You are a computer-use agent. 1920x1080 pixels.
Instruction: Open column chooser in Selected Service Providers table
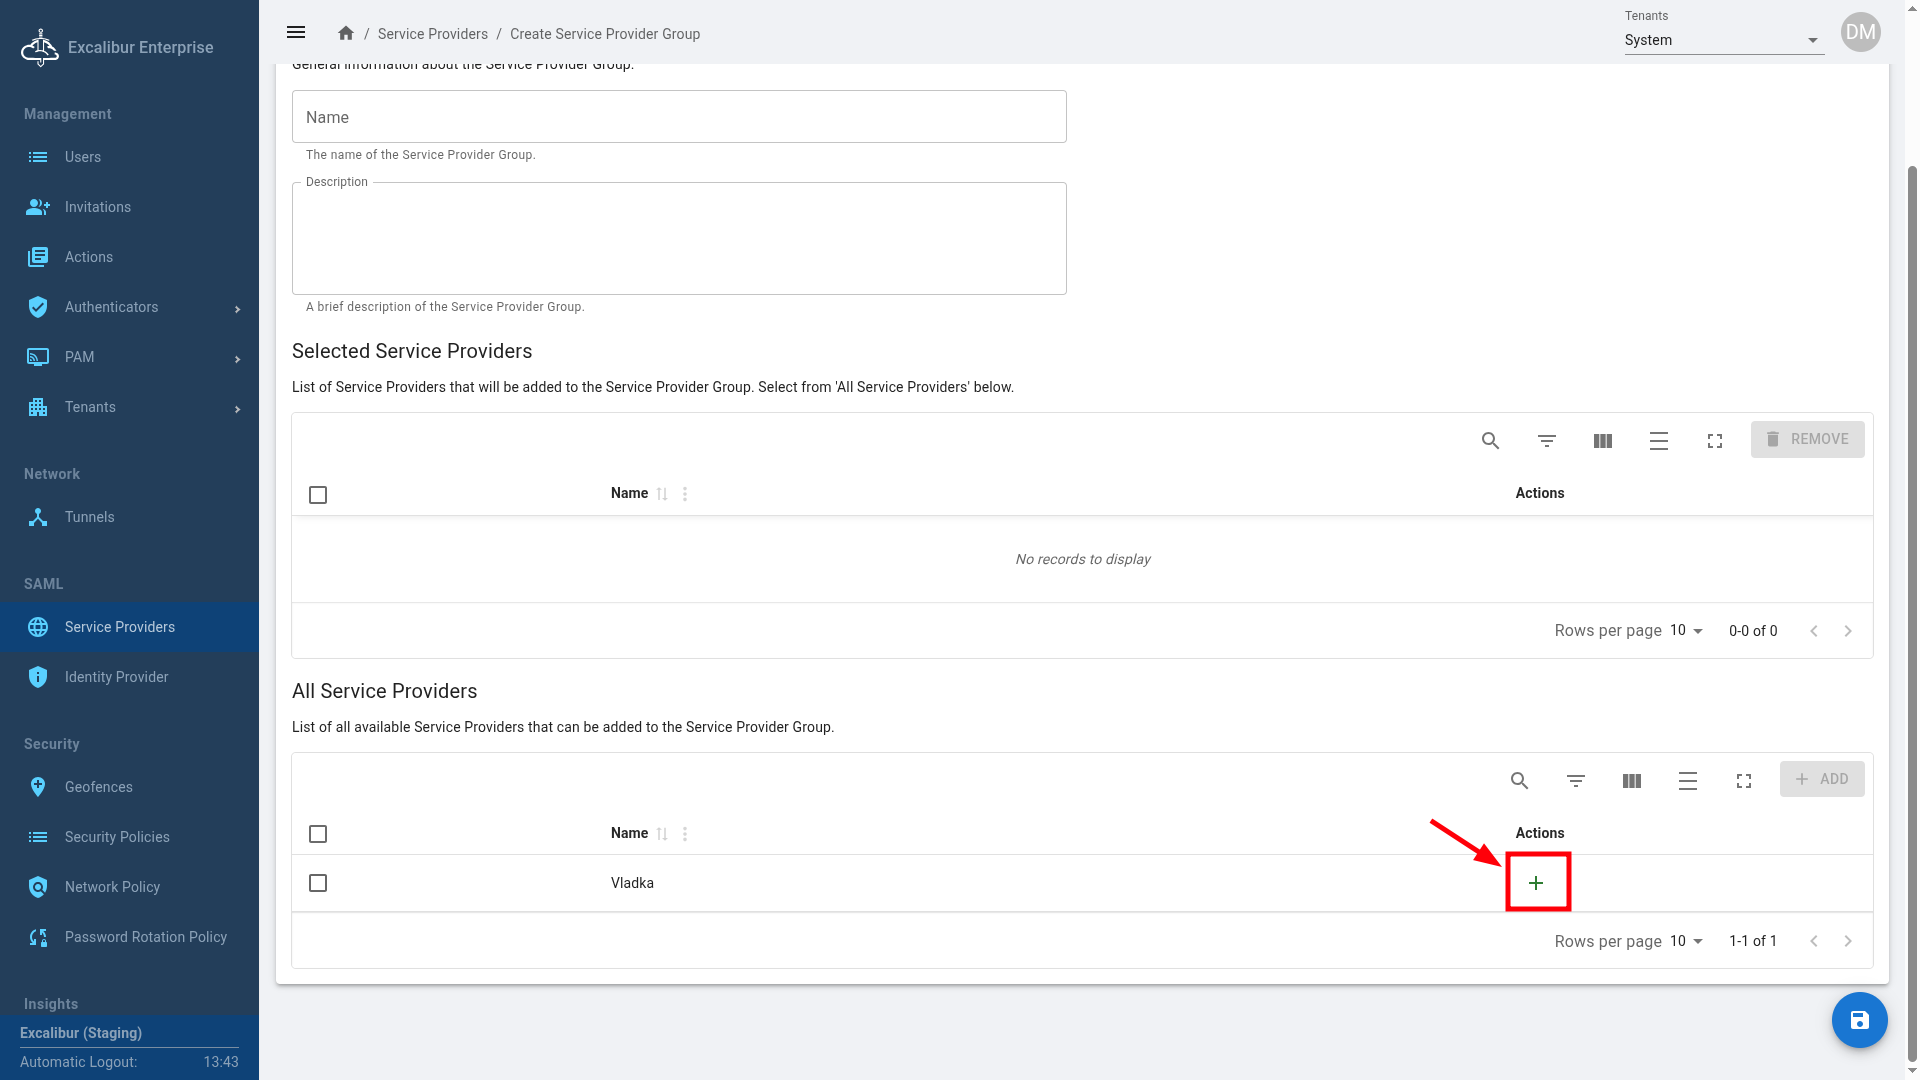[x=1602, y=441]
